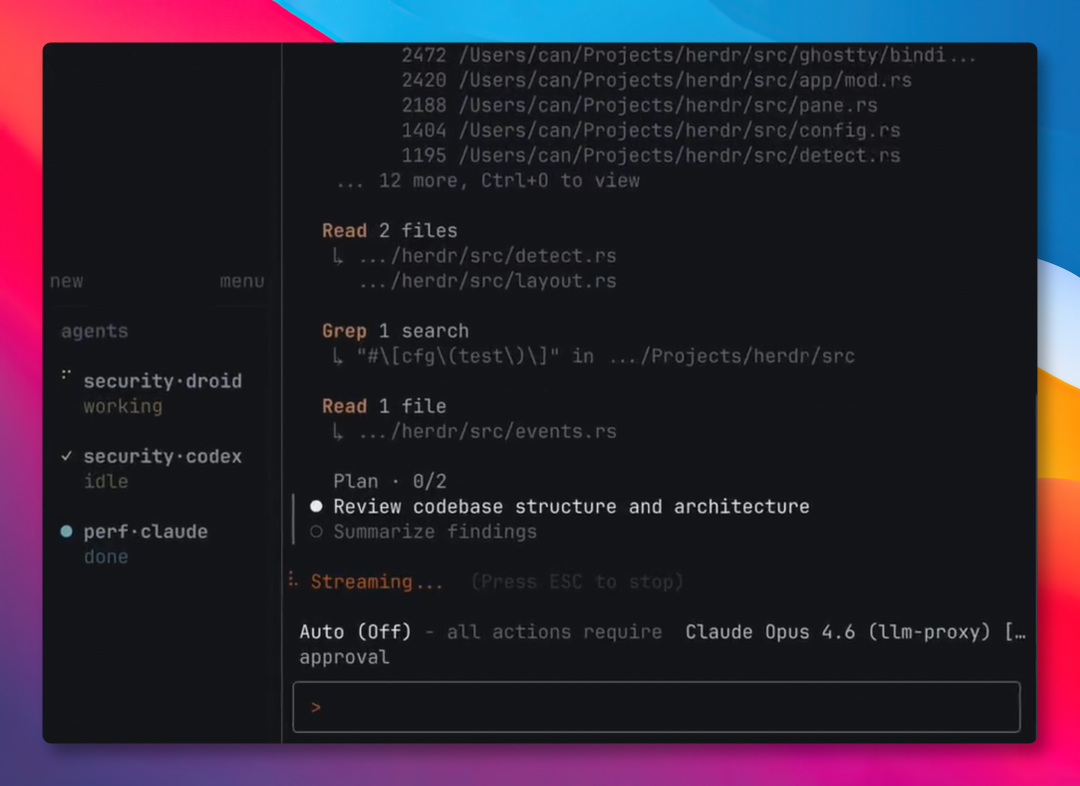Toggle the empty Summarize findings bullet
This screenshot has width=1080, height=786.
pos(316,531)
